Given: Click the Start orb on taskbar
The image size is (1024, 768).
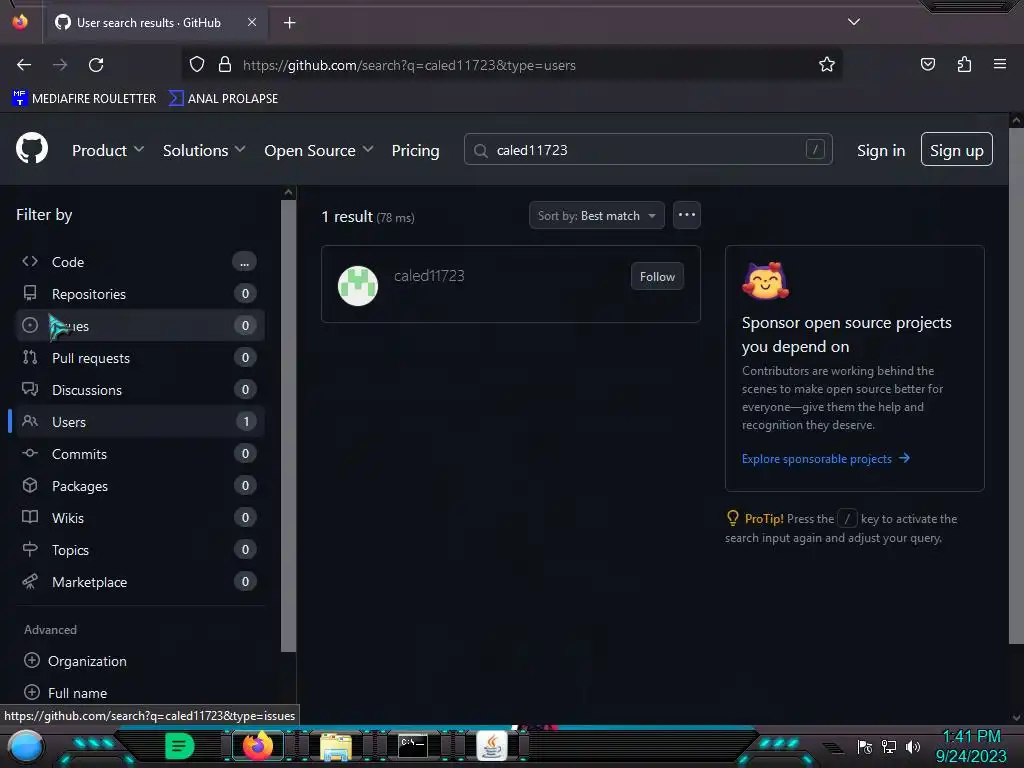Looking at the screenshot, I should (25, 746).
